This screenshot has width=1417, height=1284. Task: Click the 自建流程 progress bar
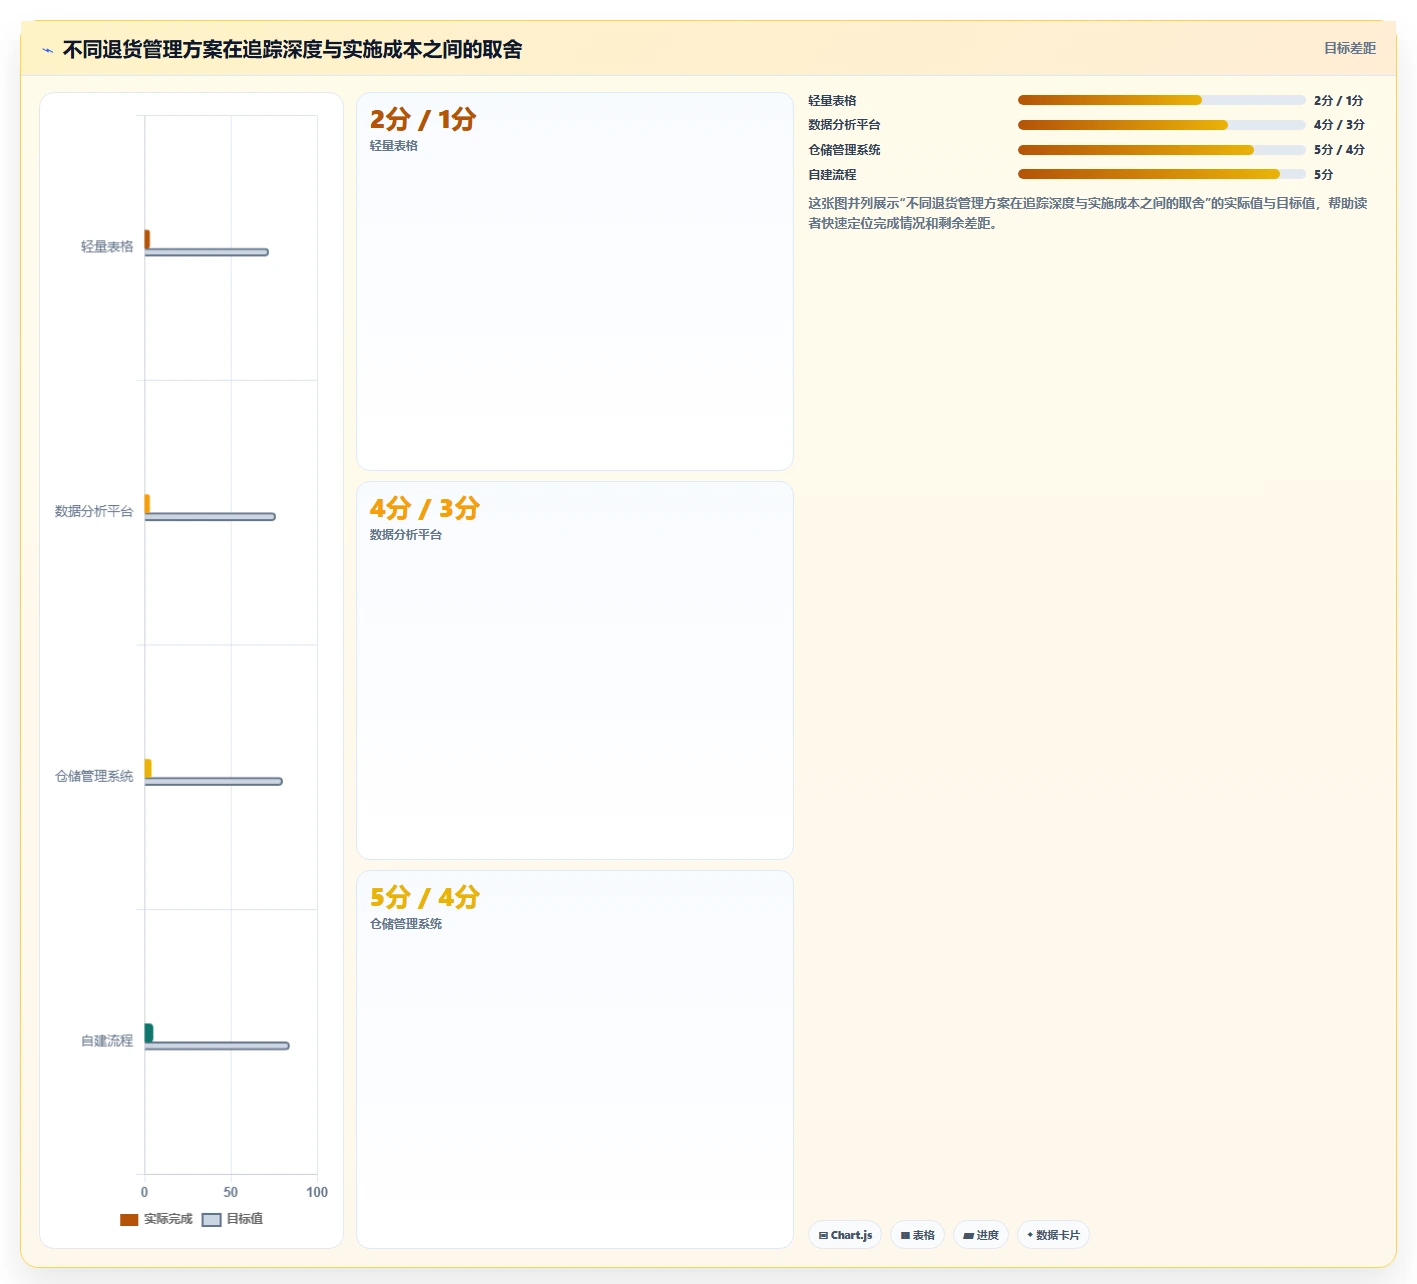click(1162, 174)
